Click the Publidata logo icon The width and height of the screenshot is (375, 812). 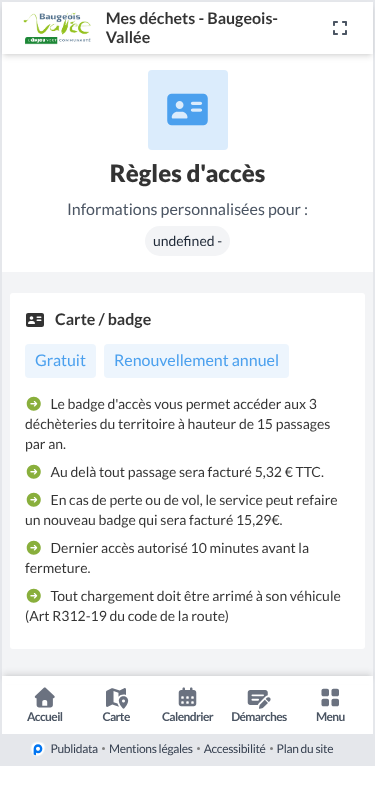tap(38, 749)
